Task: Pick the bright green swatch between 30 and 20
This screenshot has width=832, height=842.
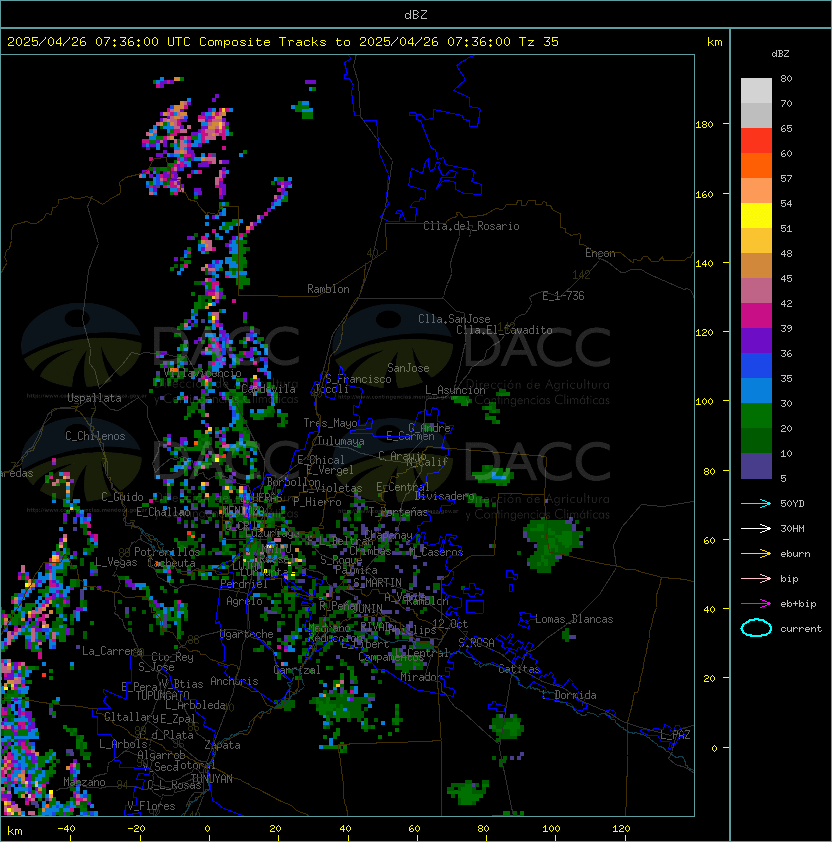Action: pyautogui.click(x=756, y=416)
